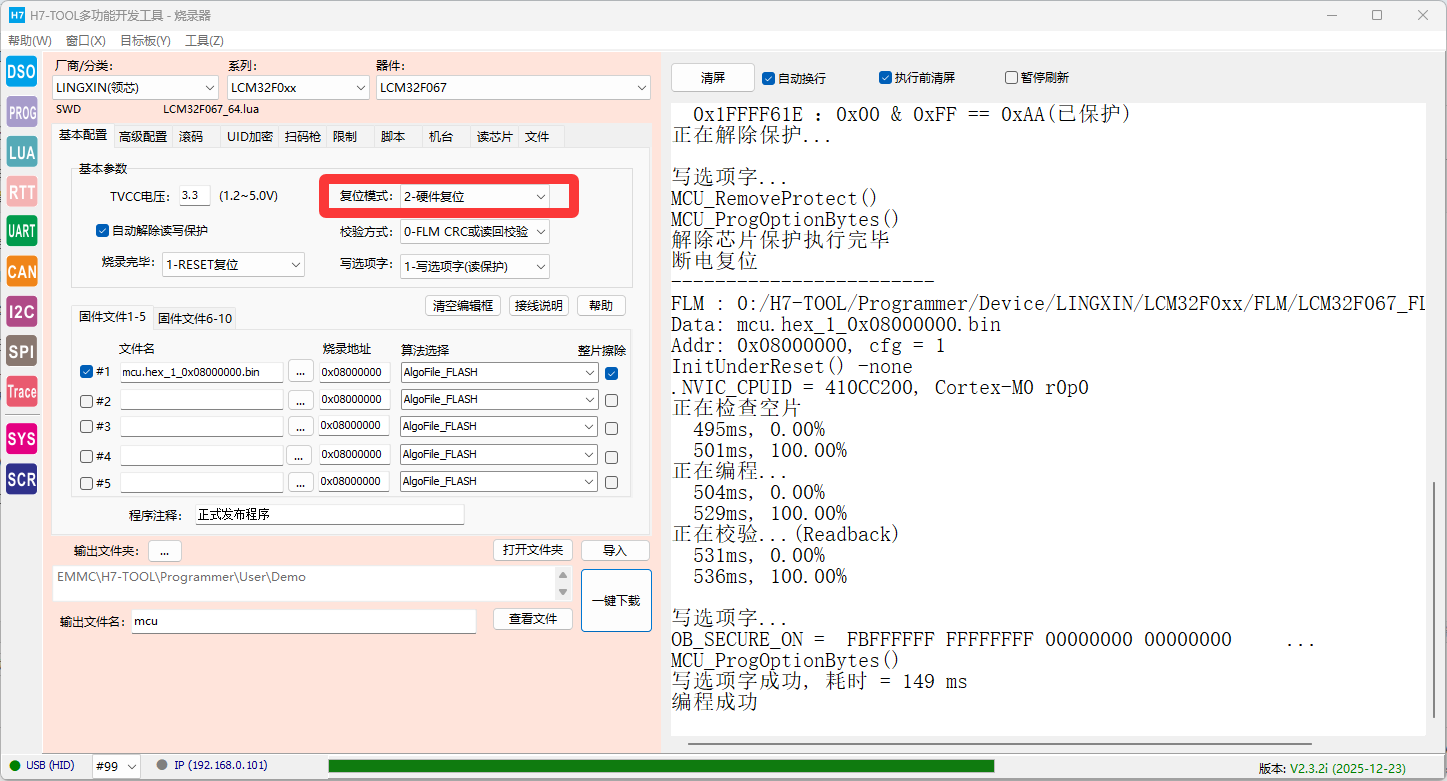Viewport: 1447px width, 781px height.
Task: Expand the 烧录完毕 RESET dropdown
Action: [234, 266]
